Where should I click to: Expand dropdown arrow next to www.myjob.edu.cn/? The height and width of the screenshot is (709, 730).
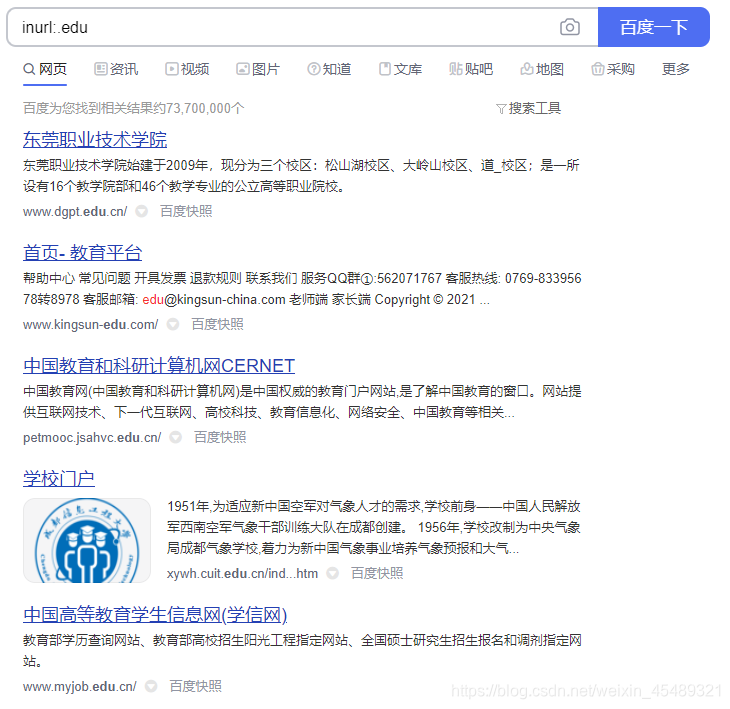pyautogui.click(x=151, y=687)
